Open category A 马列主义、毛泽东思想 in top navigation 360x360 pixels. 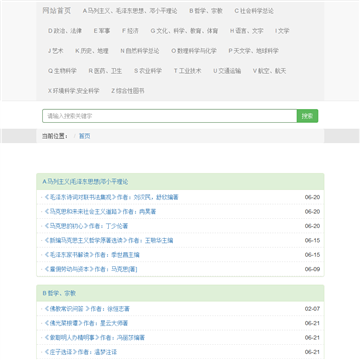point(130,11)
